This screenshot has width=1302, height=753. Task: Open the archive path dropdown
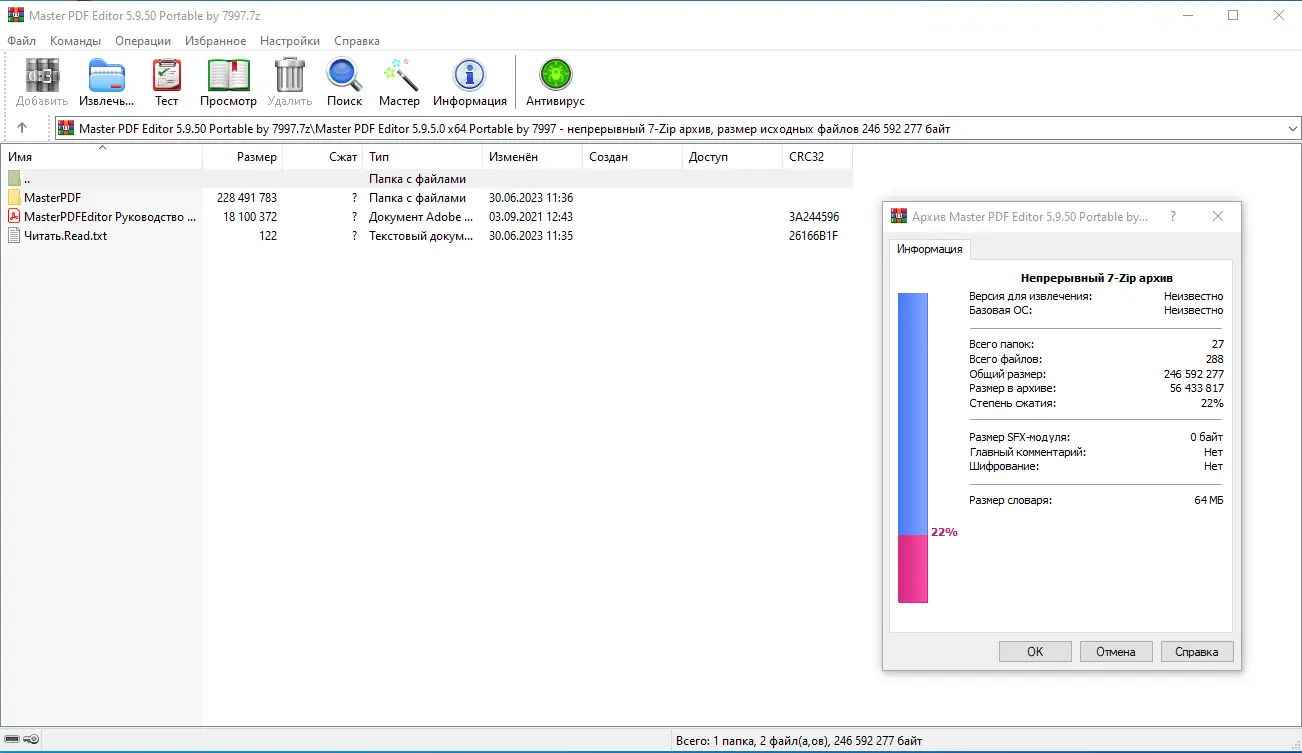tap(1292, 127)
